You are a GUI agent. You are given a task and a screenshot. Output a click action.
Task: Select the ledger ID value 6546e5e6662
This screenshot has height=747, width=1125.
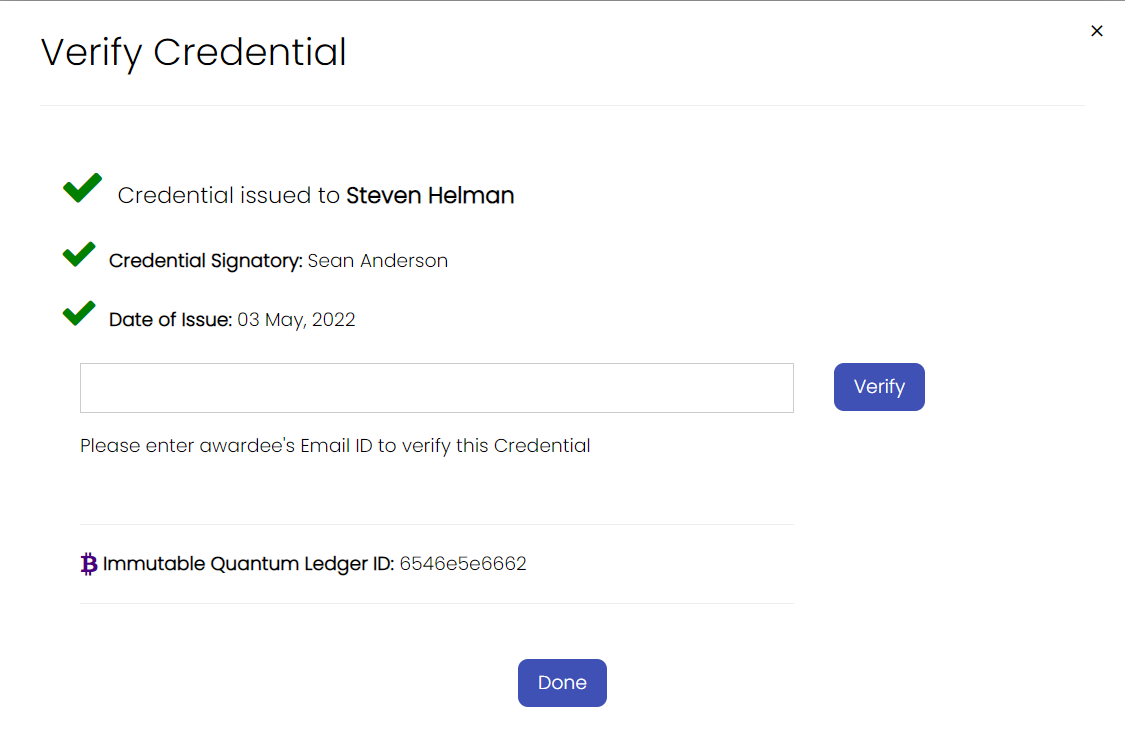pyautogui.click(x=463, y=563)
